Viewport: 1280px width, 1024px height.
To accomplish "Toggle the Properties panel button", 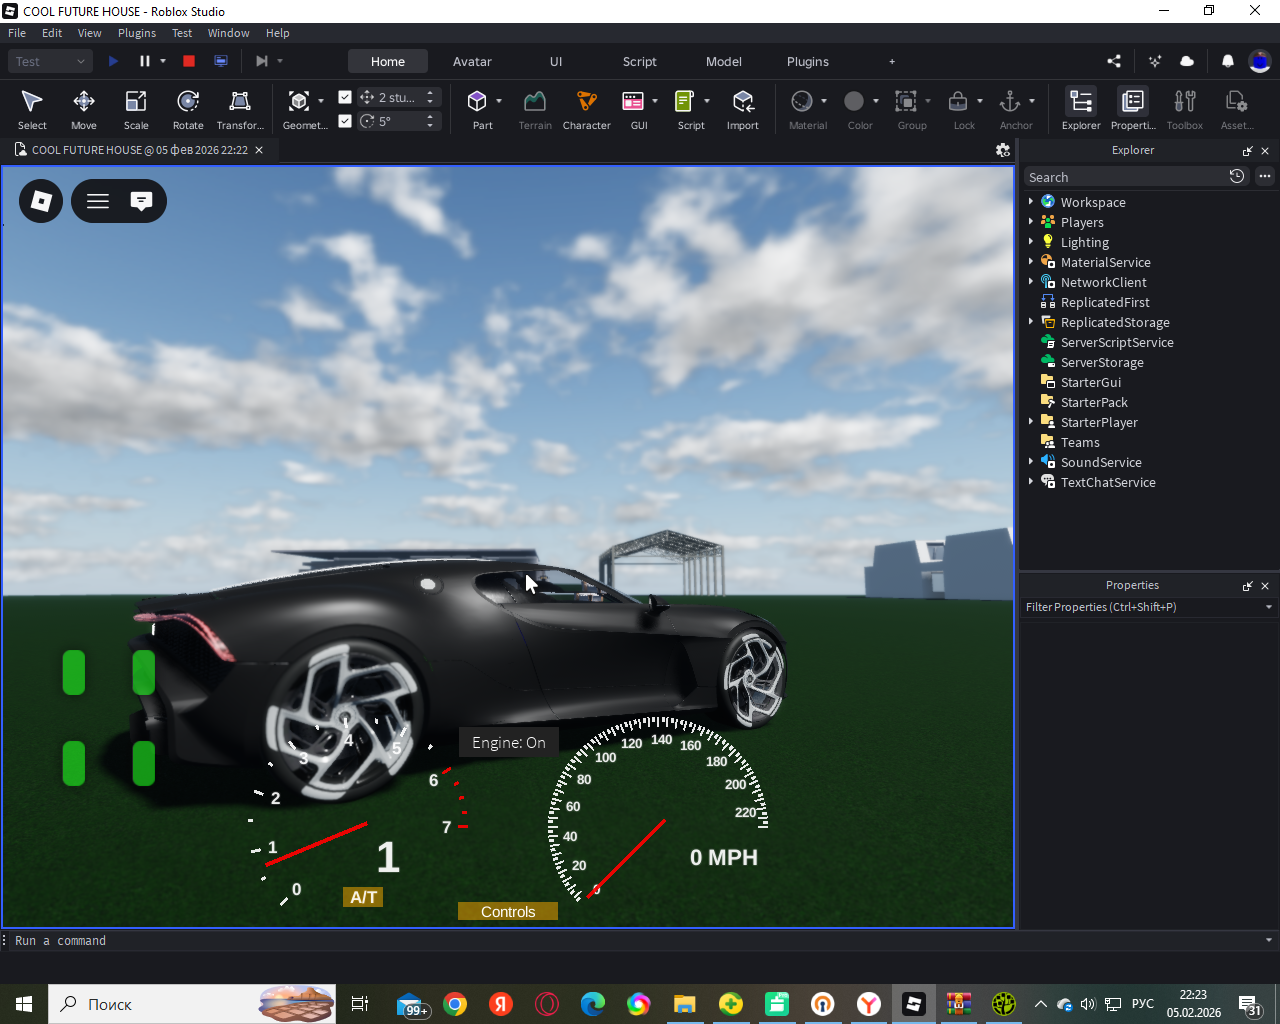I will 1133,109.
